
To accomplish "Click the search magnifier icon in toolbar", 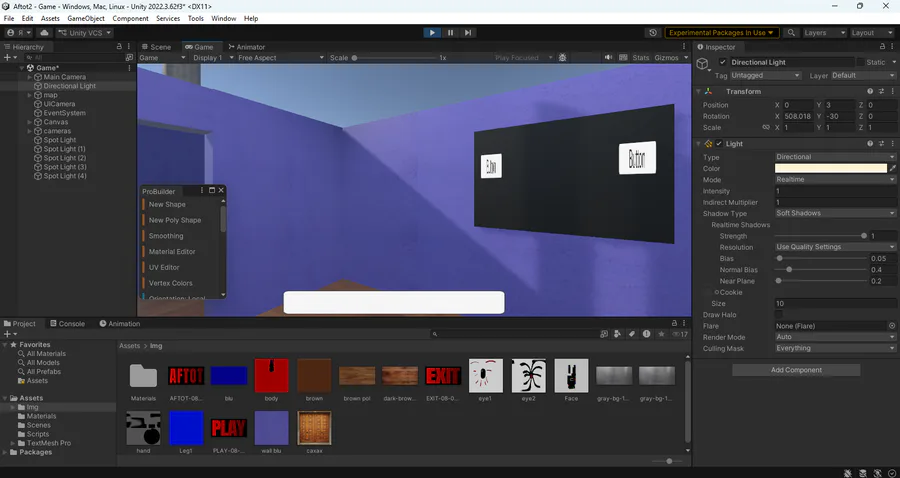I will (791, 33).
